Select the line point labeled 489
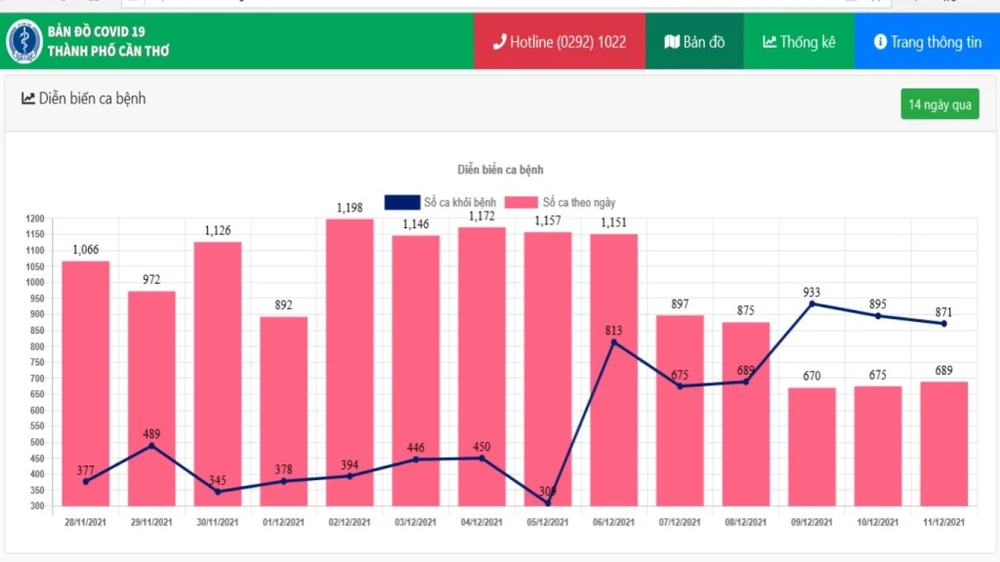1000x562 pixels. [152, 445]
